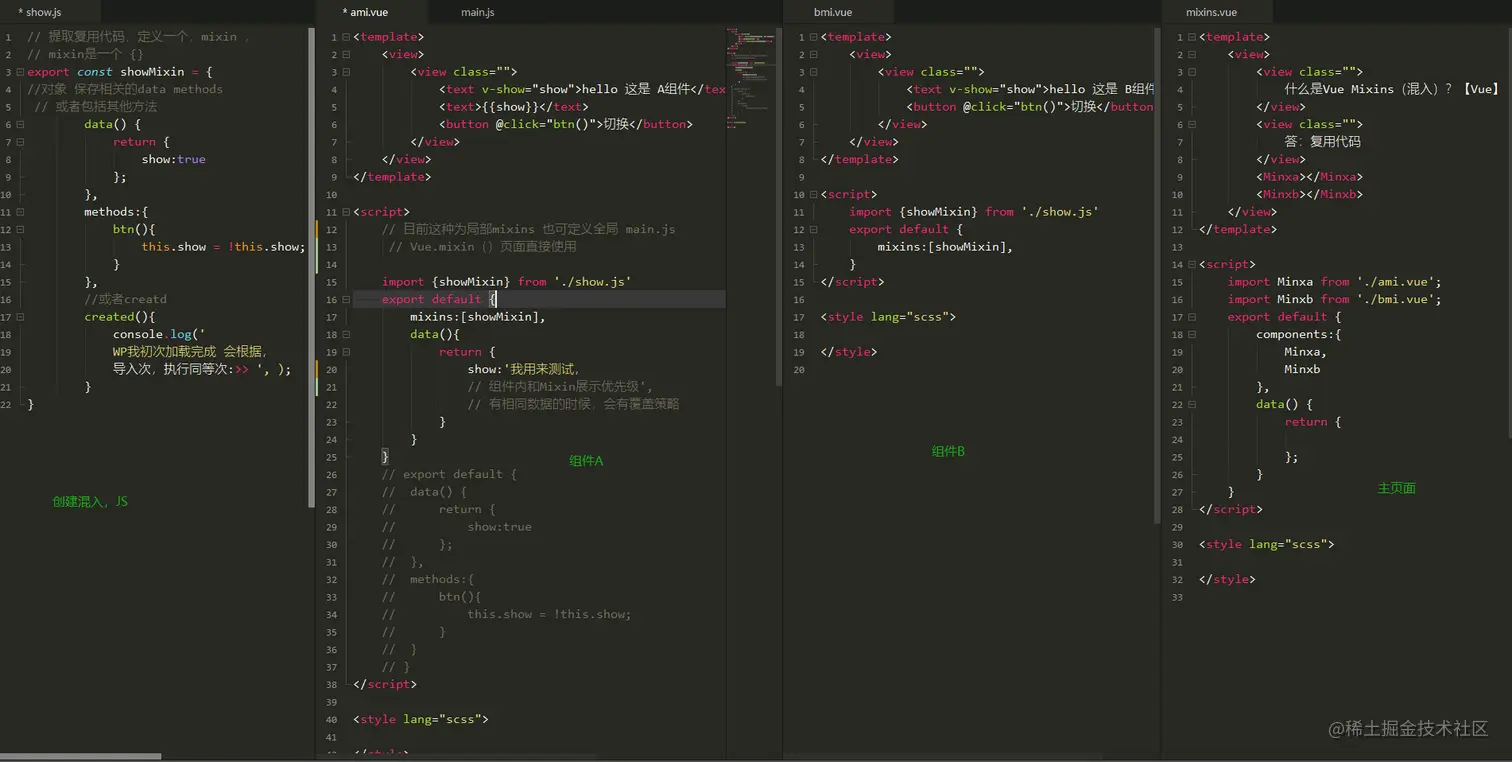Image resolution: width=1512 pixels, height=762 pixels.
Task: Collapse the script block in mixins.vue
Action: point(1192,264)
